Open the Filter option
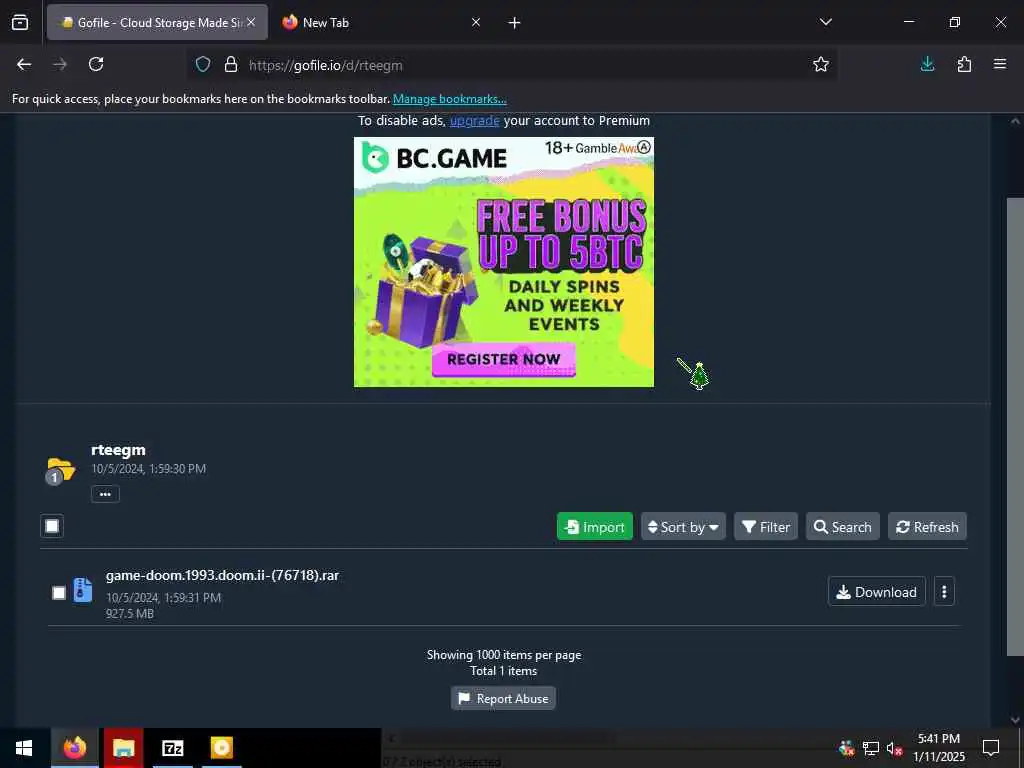The width and height of the screenshot is (1024, 768). click(x=766, y=526)
